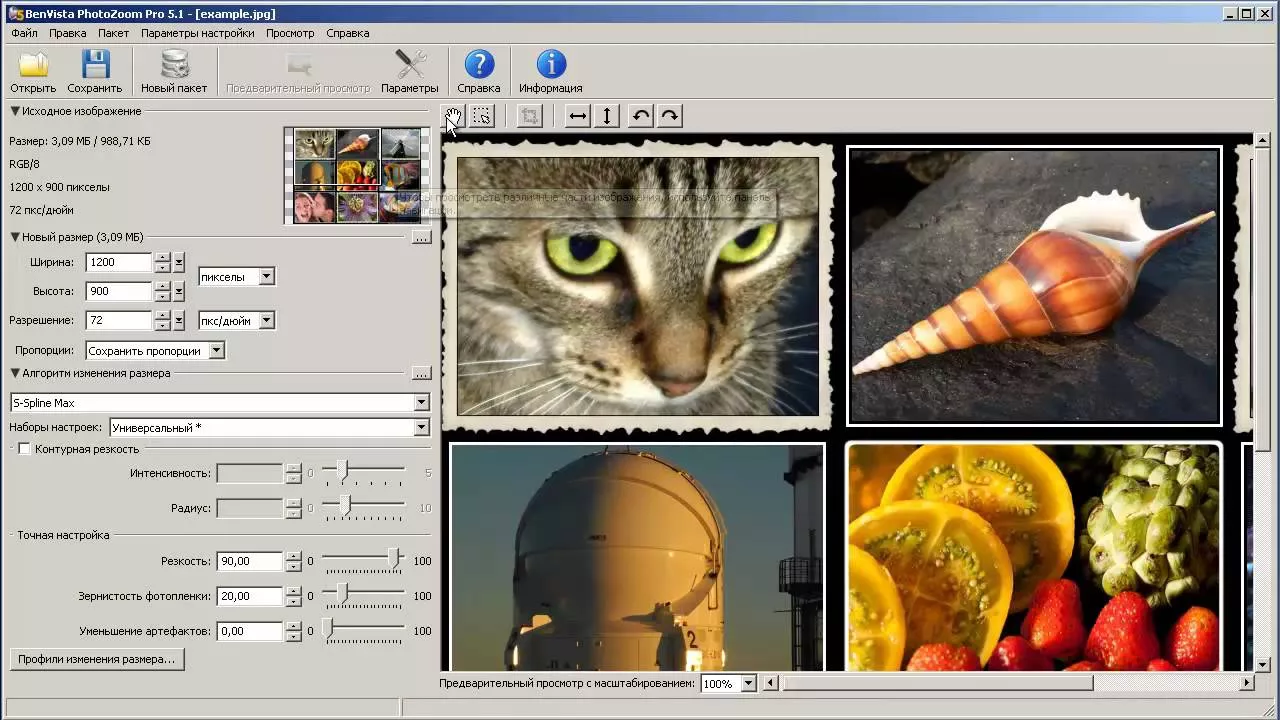This screenshot has width=1280, height=720.
Task: Open Parameters (Параметры) tools icon
Action: tap(409, 66)
